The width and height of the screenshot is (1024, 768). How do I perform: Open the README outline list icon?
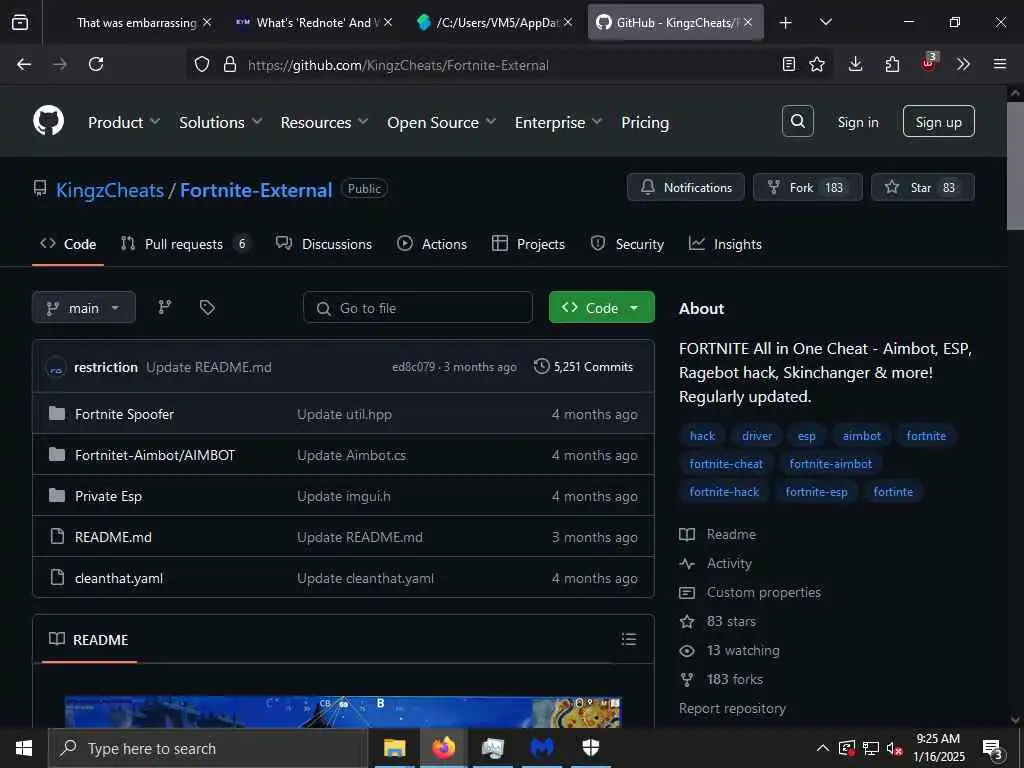[x=628, y=639]
